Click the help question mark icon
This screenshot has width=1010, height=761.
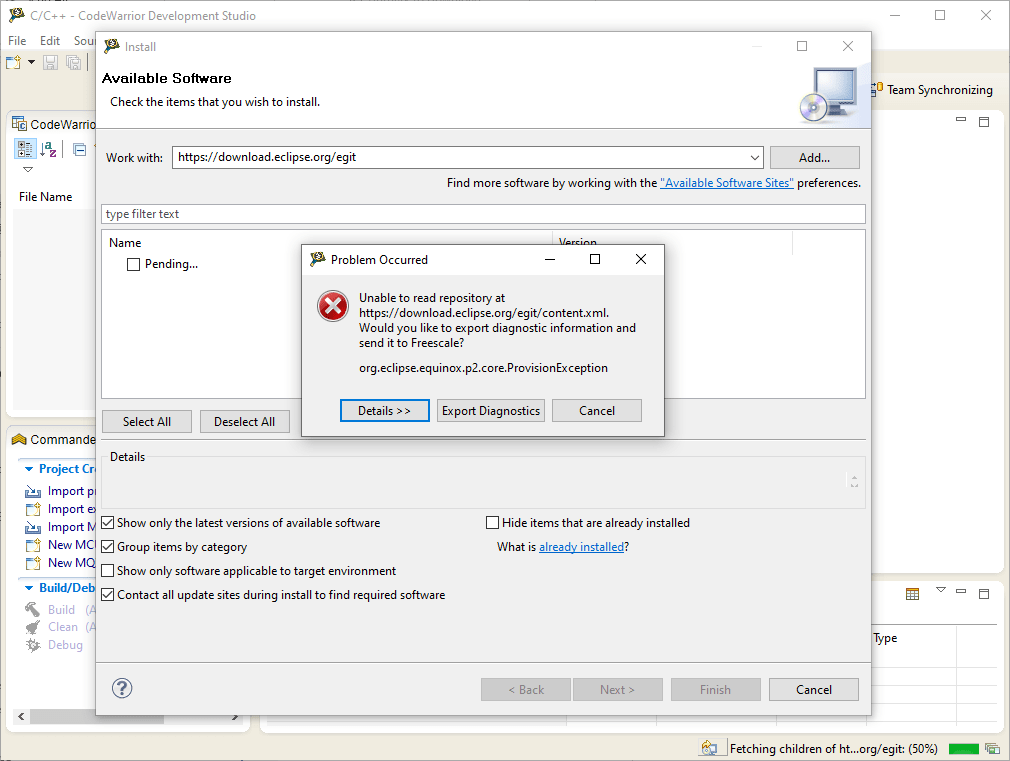(x=122, y=688)
